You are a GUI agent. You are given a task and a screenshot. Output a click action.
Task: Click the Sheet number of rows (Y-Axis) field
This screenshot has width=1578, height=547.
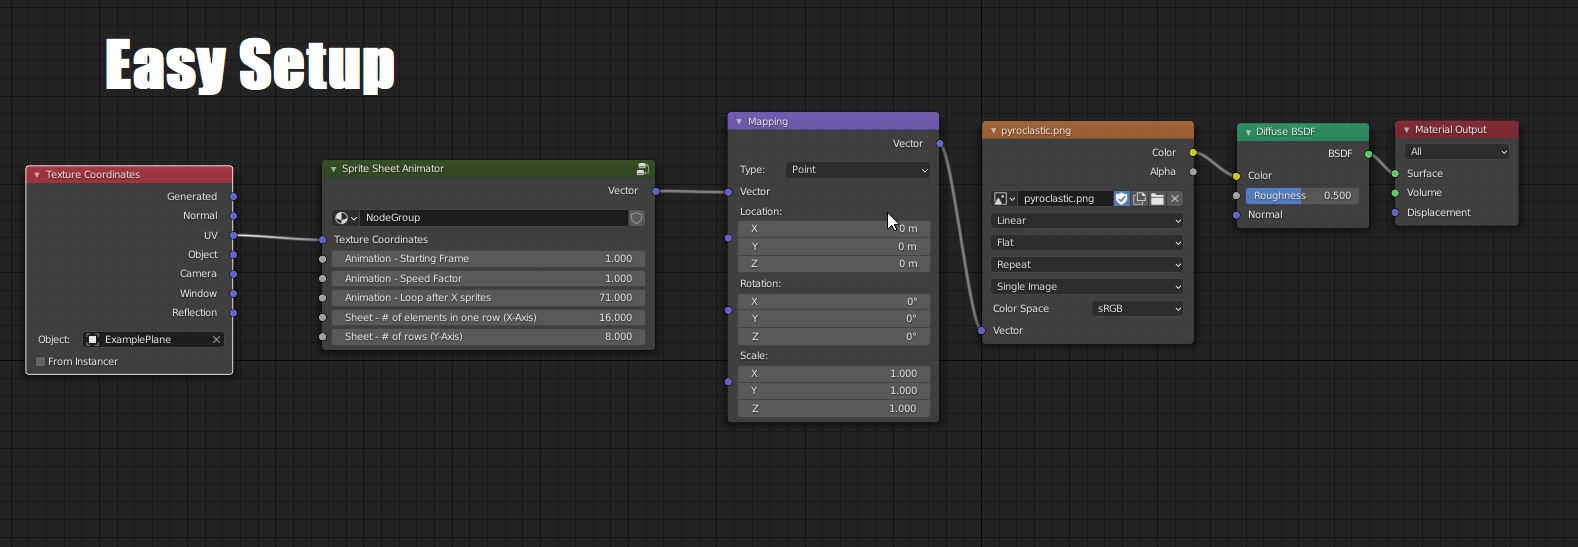pos(488,337)
